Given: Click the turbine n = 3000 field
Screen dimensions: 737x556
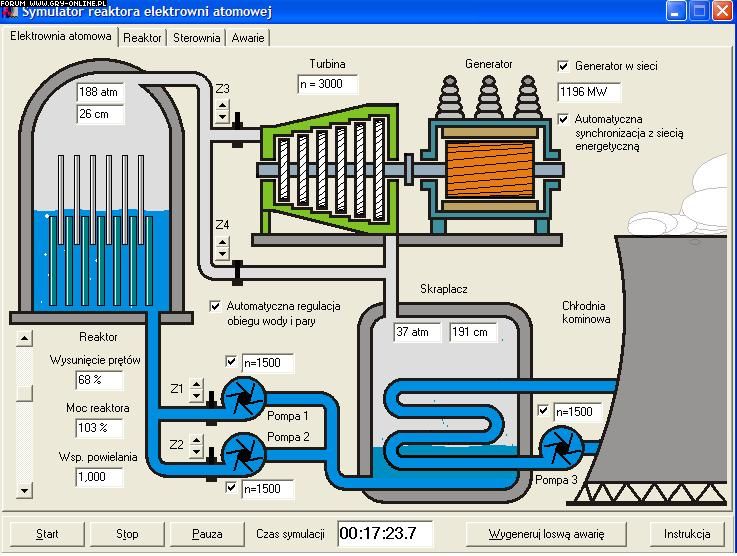Looking at the screenshot, I should pyautogui.click(x=328, y=84).
